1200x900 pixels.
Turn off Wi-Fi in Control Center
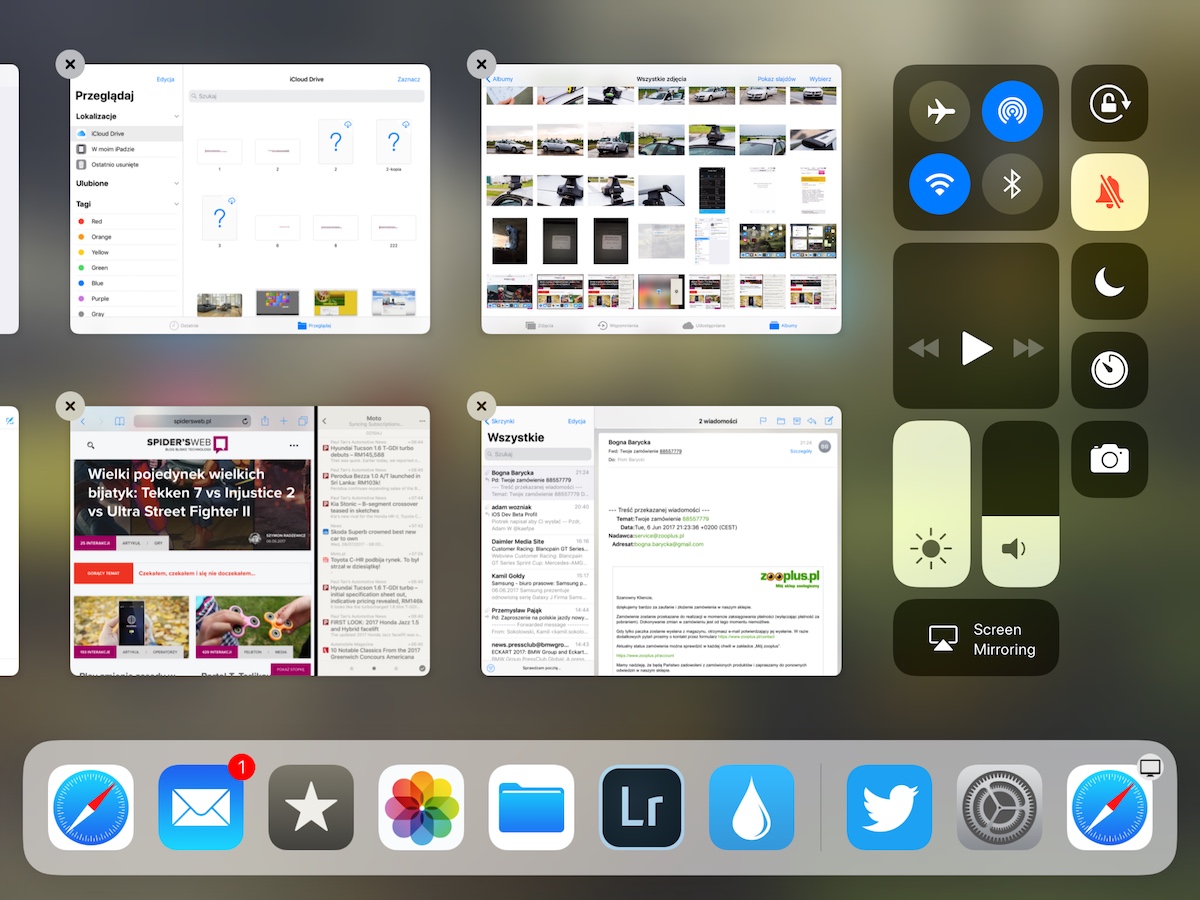click(x=940, y=184)
